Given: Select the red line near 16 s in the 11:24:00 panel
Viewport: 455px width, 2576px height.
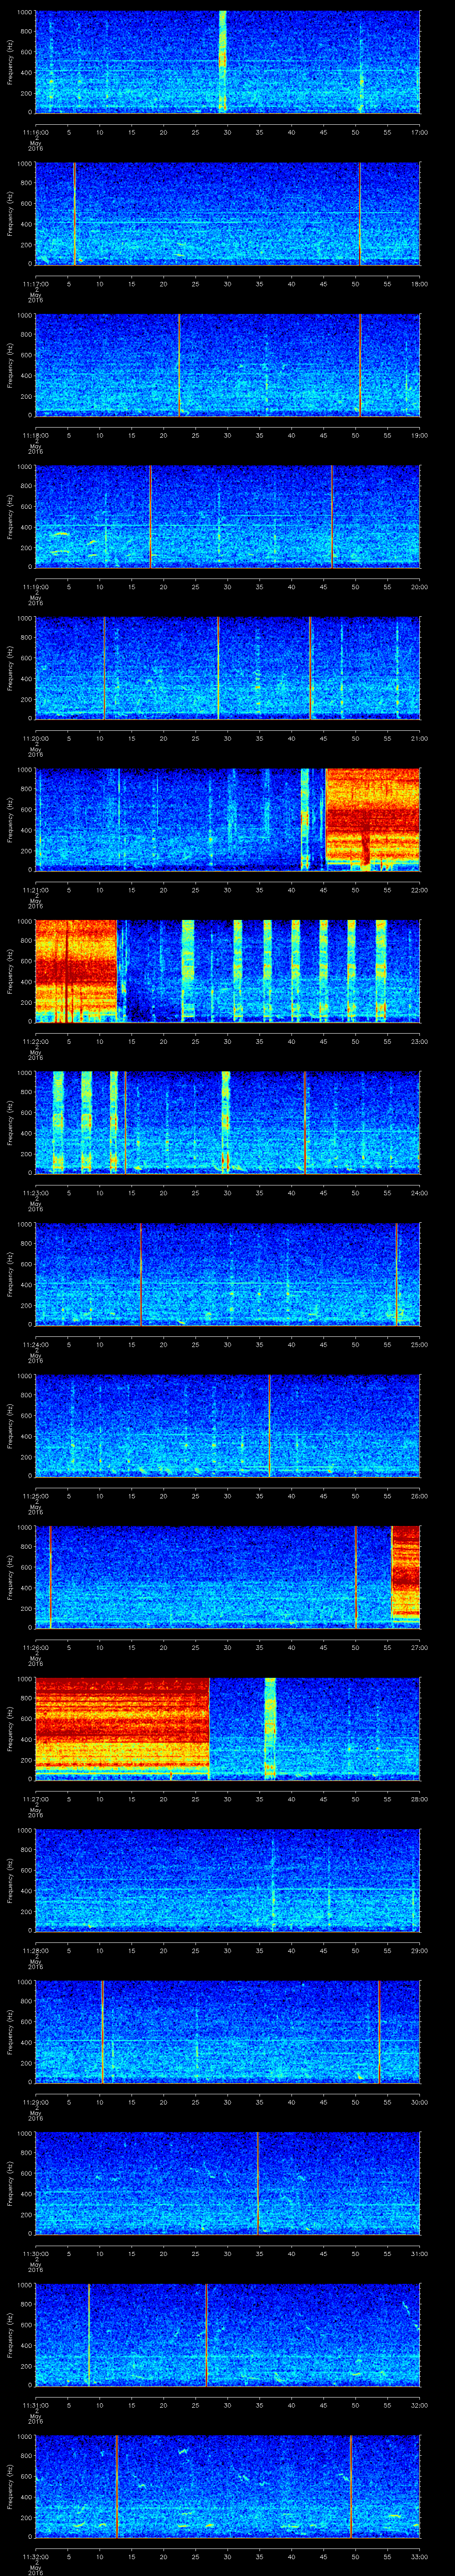Looking at the screenshot, I should click(140, 1274).
